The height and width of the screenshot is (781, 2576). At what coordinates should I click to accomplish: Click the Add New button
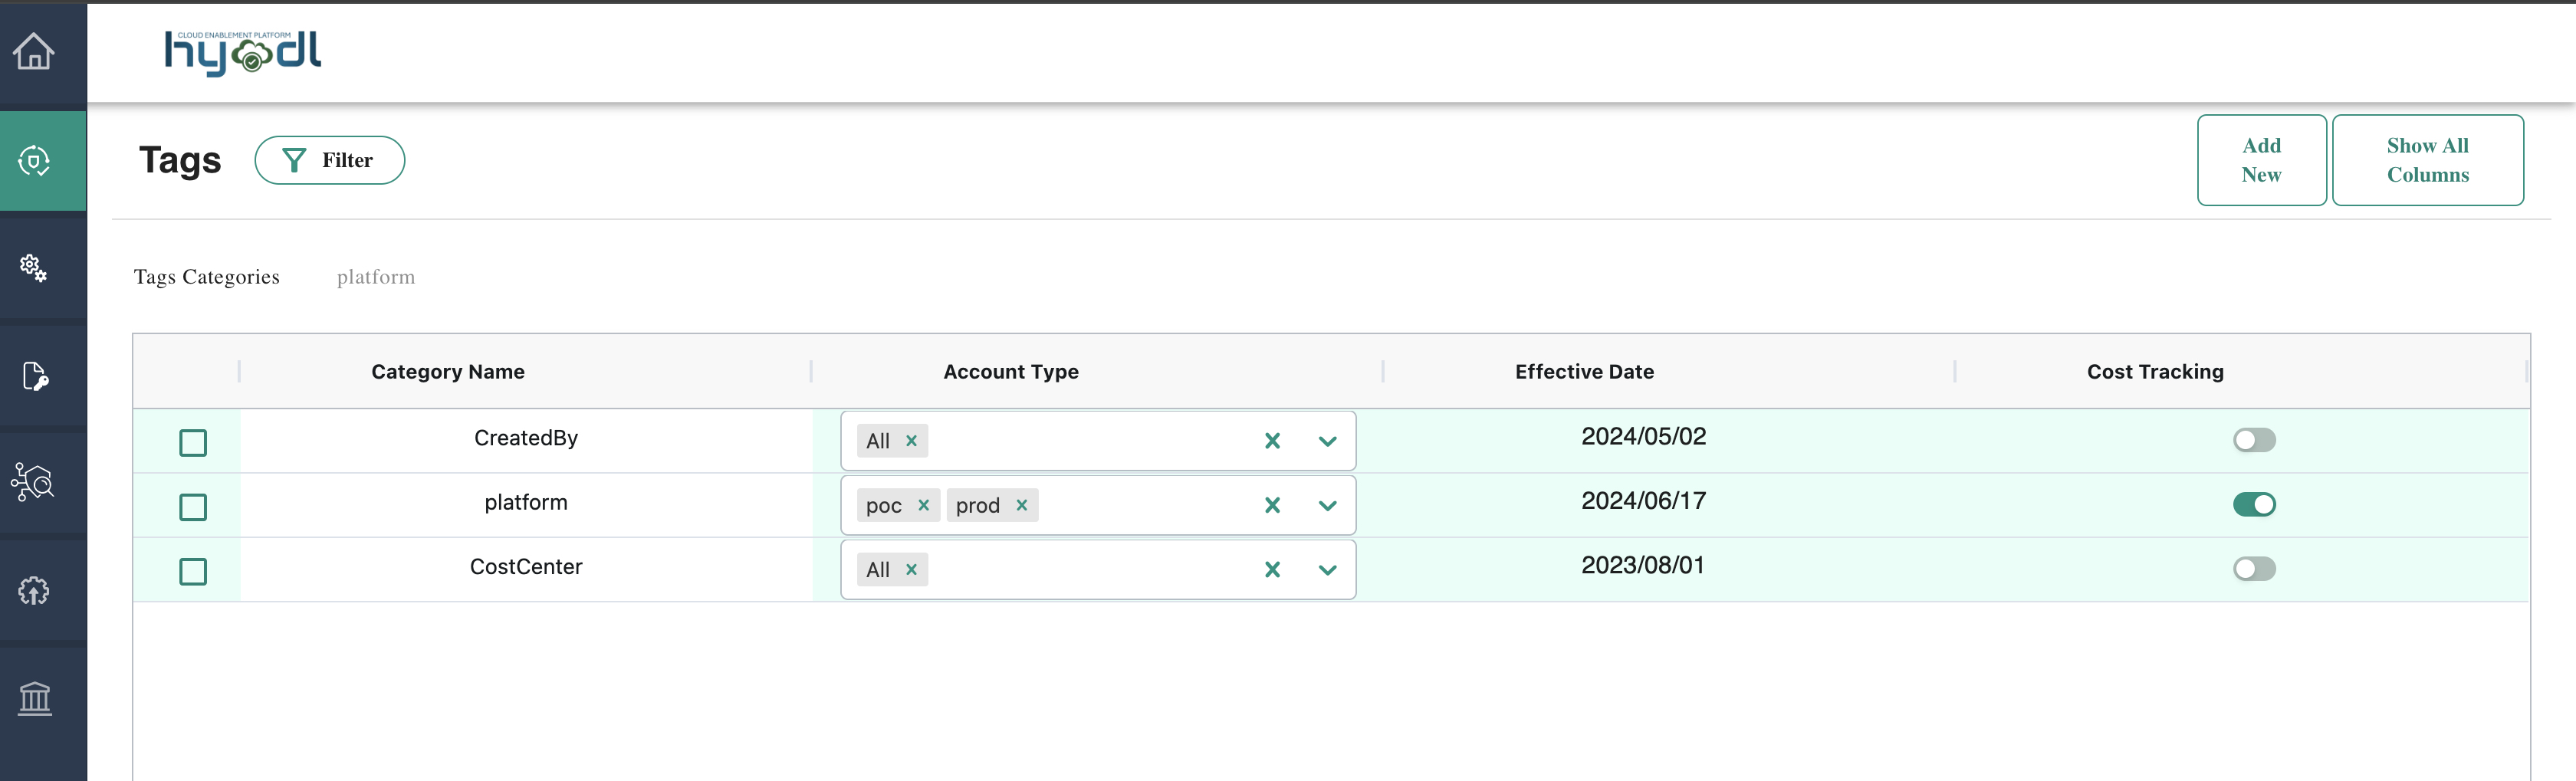point(2261,159)
